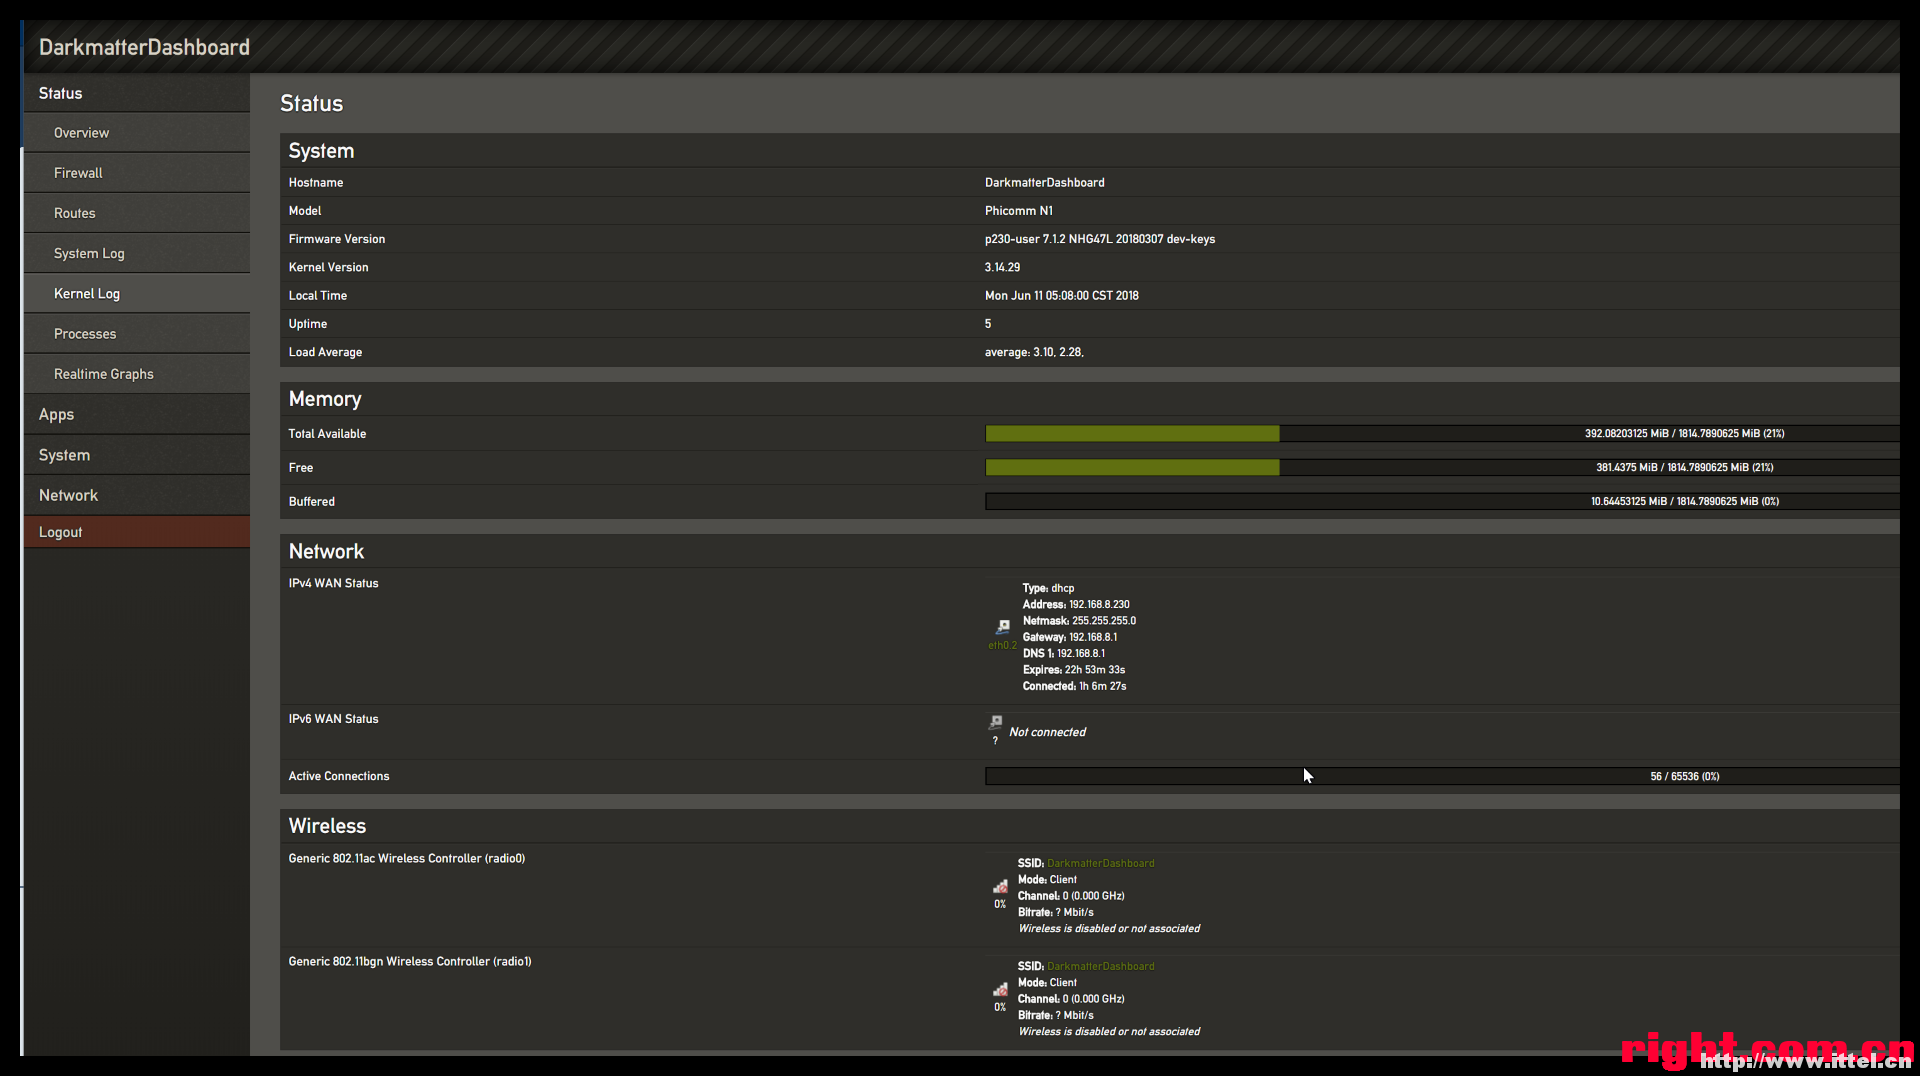The image size is (1920, 1076).
Task: Click the radio1 wireless signal icon
Action: (1000, 989)
